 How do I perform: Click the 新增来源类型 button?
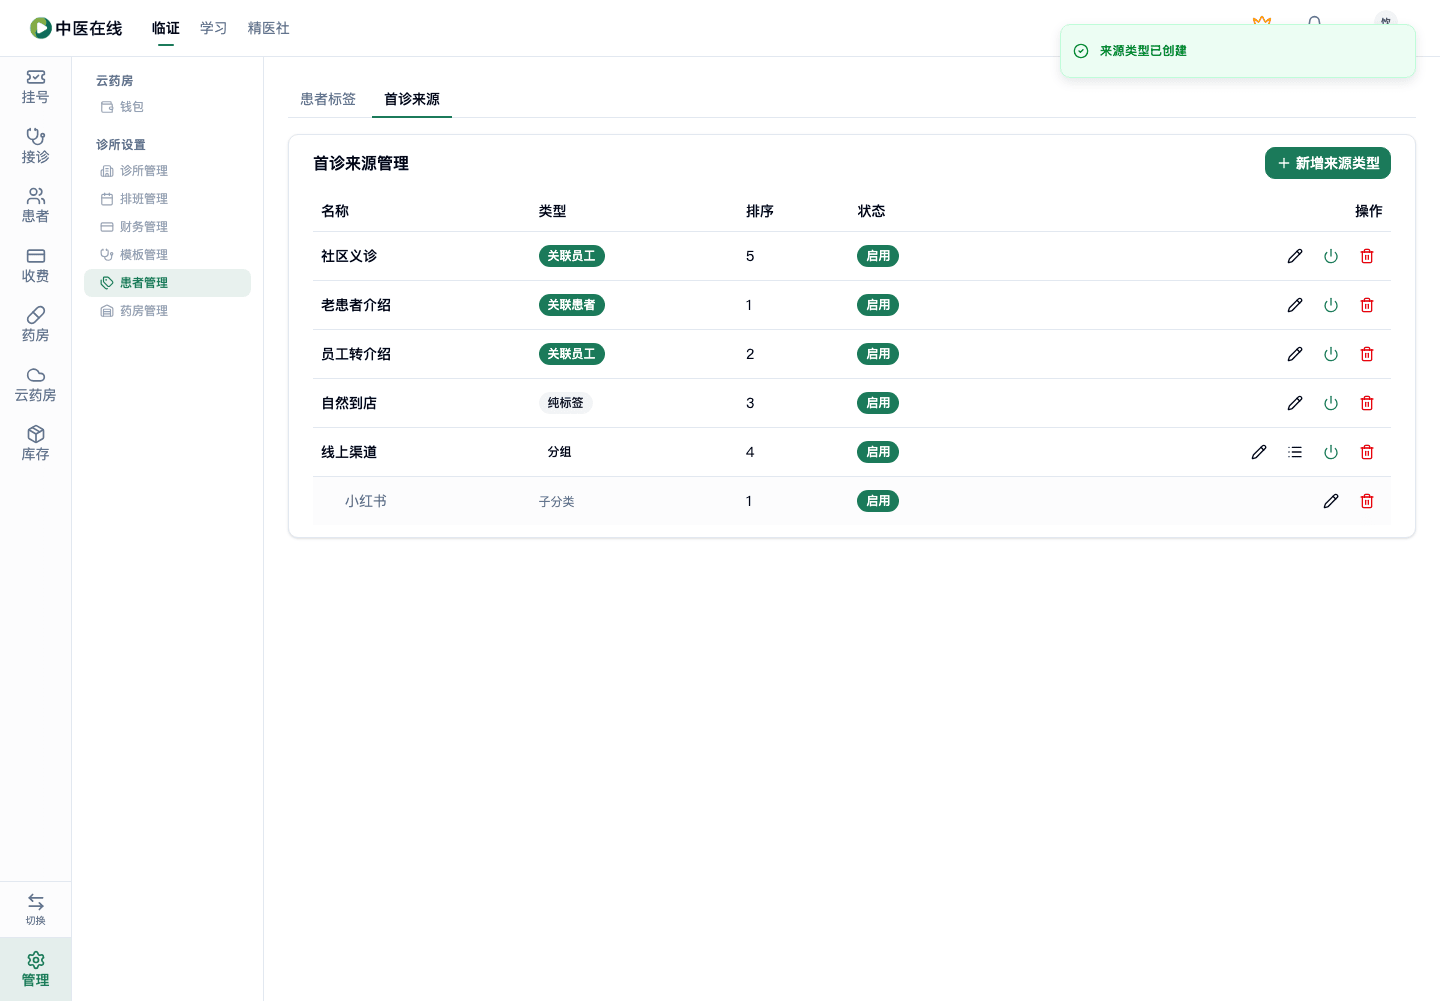pos(1328,163)
